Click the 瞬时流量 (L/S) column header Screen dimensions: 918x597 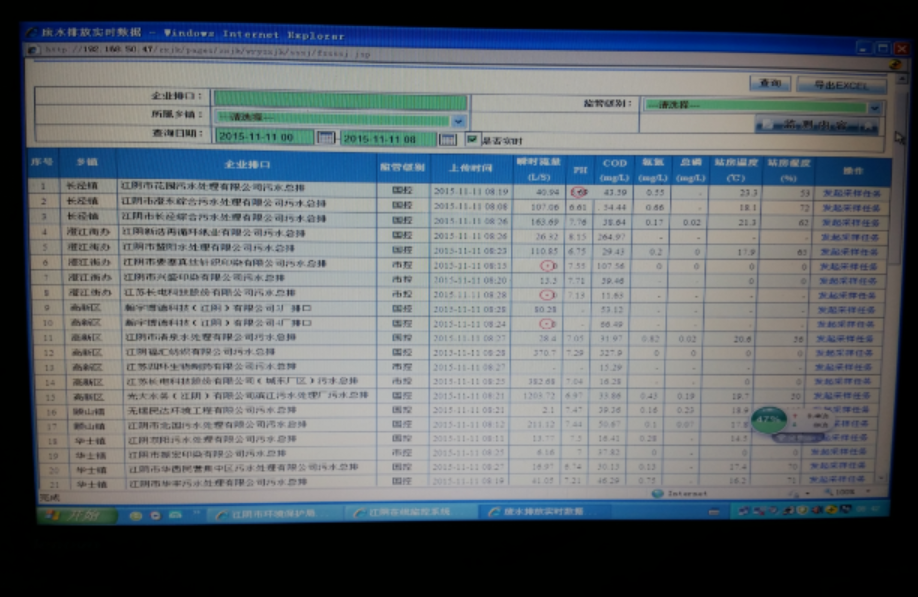coord(539,169)
